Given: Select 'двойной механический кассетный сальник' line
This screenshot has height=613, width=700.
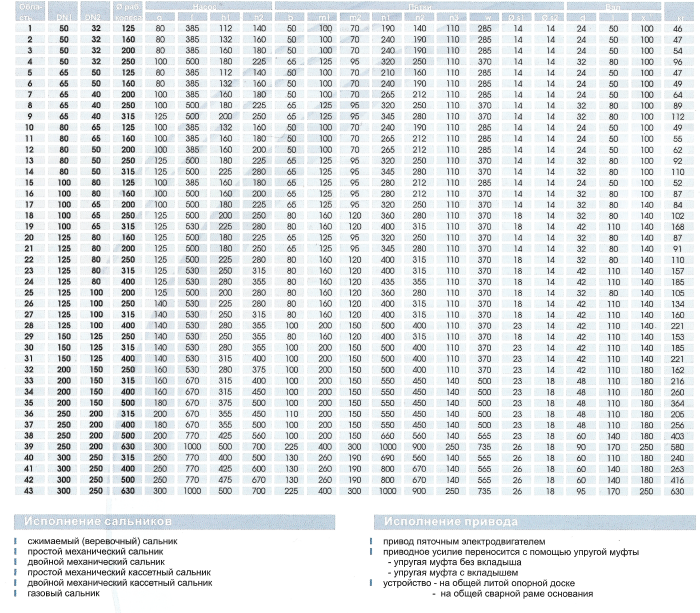Looking at the screenshot, I should click(120, 583).
